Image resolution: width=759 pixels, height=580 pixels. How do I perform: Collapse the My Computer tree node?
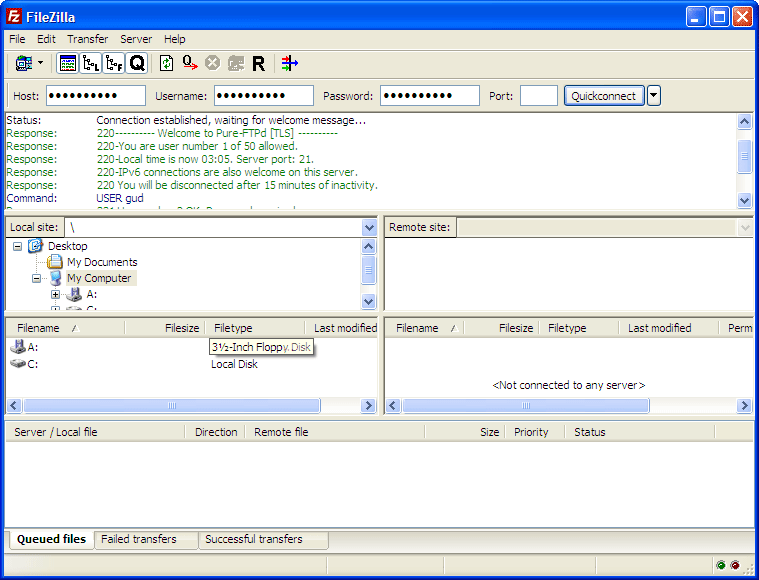[37, 279]
